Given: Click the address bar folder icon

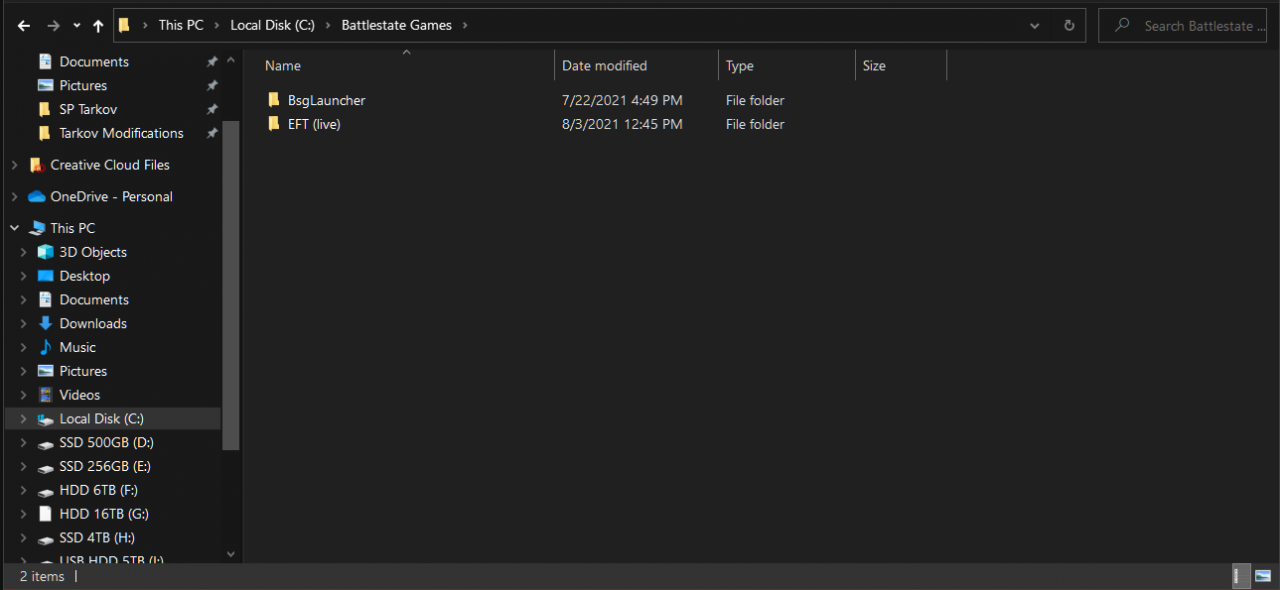Looking at the screenshot, I should click(x=124, y=25).
